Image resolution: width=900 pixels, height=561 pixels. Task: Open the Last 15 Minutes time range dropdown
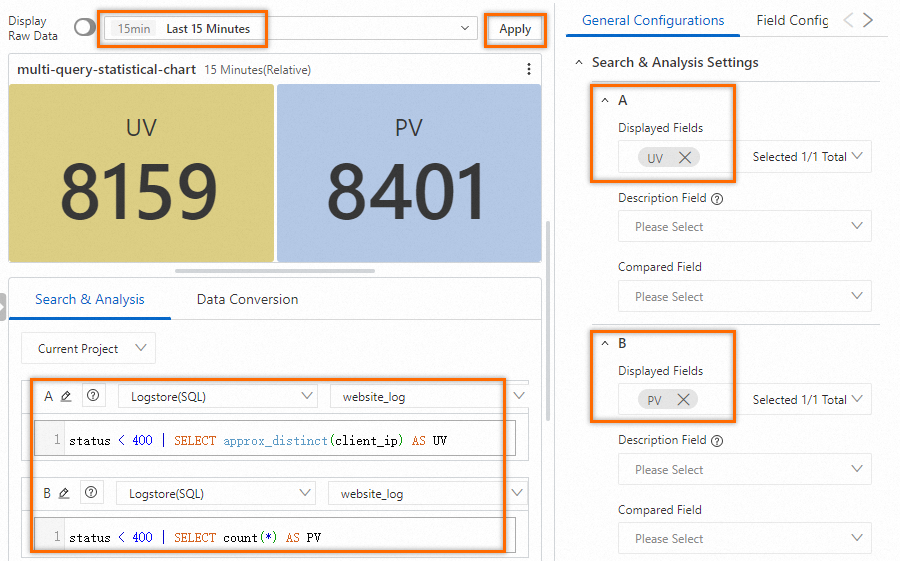pos(291,28)
